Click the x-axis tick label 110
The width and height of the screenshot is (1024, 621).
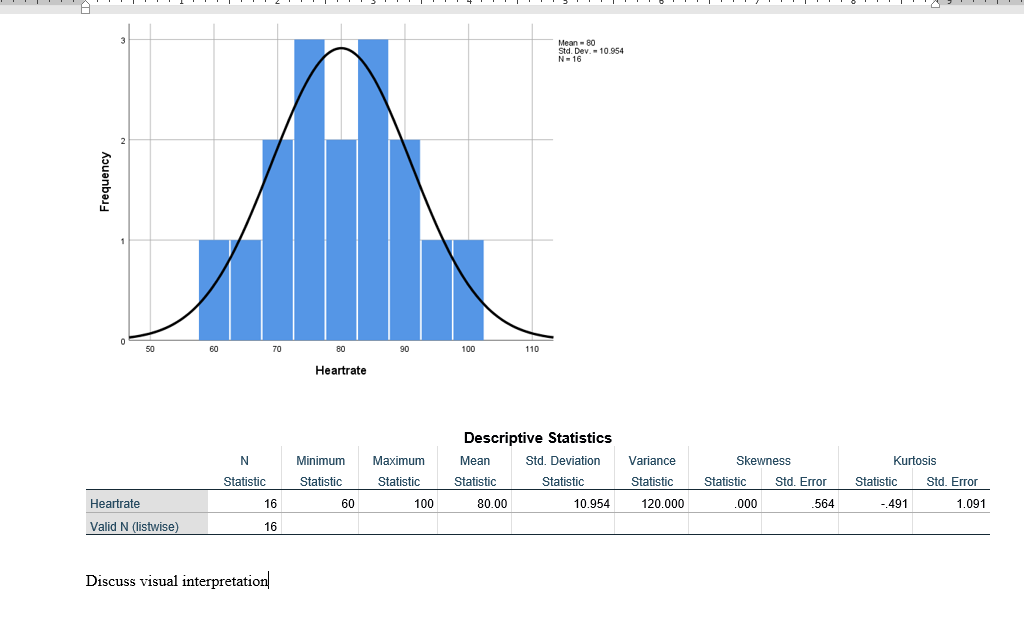532,349
